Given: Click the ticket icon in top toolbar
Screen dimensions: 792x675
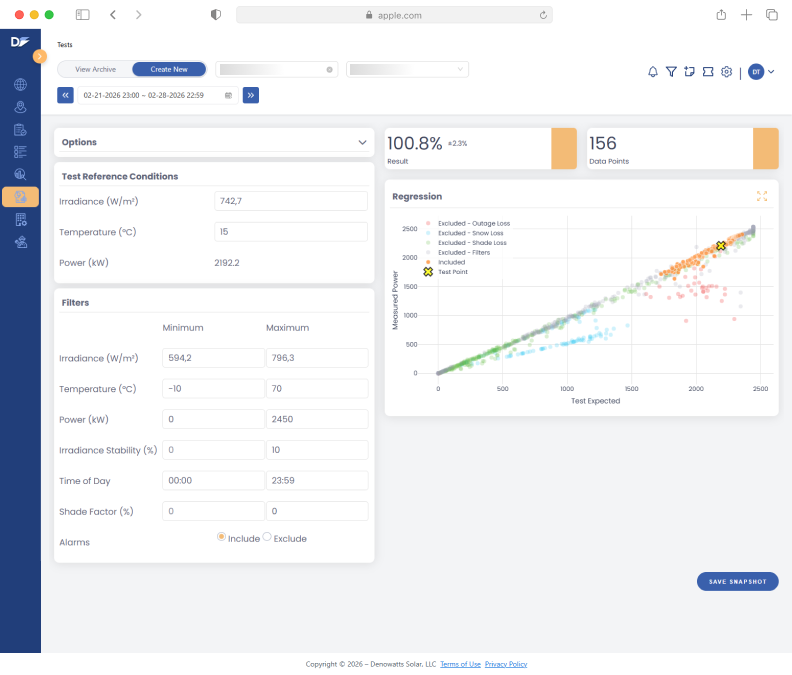Looking at the screenshot, I should pyautogui.click(x=708, y=72).
